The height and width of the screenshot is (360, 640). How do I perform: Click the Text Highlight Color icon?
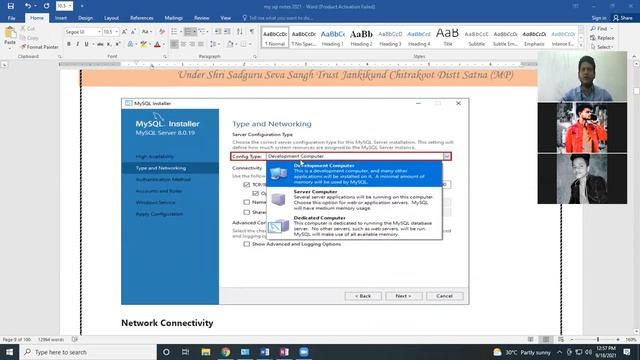(x=143, y=44)
